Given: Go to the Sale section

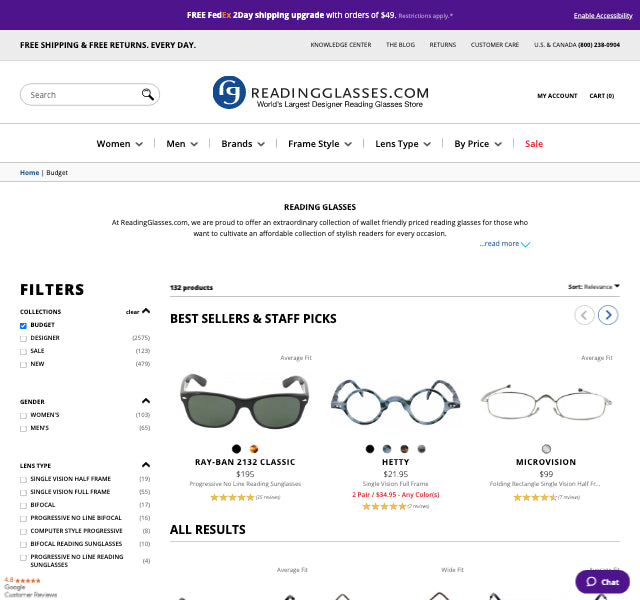Looking at the screenshot, I should tap(534, 144).
